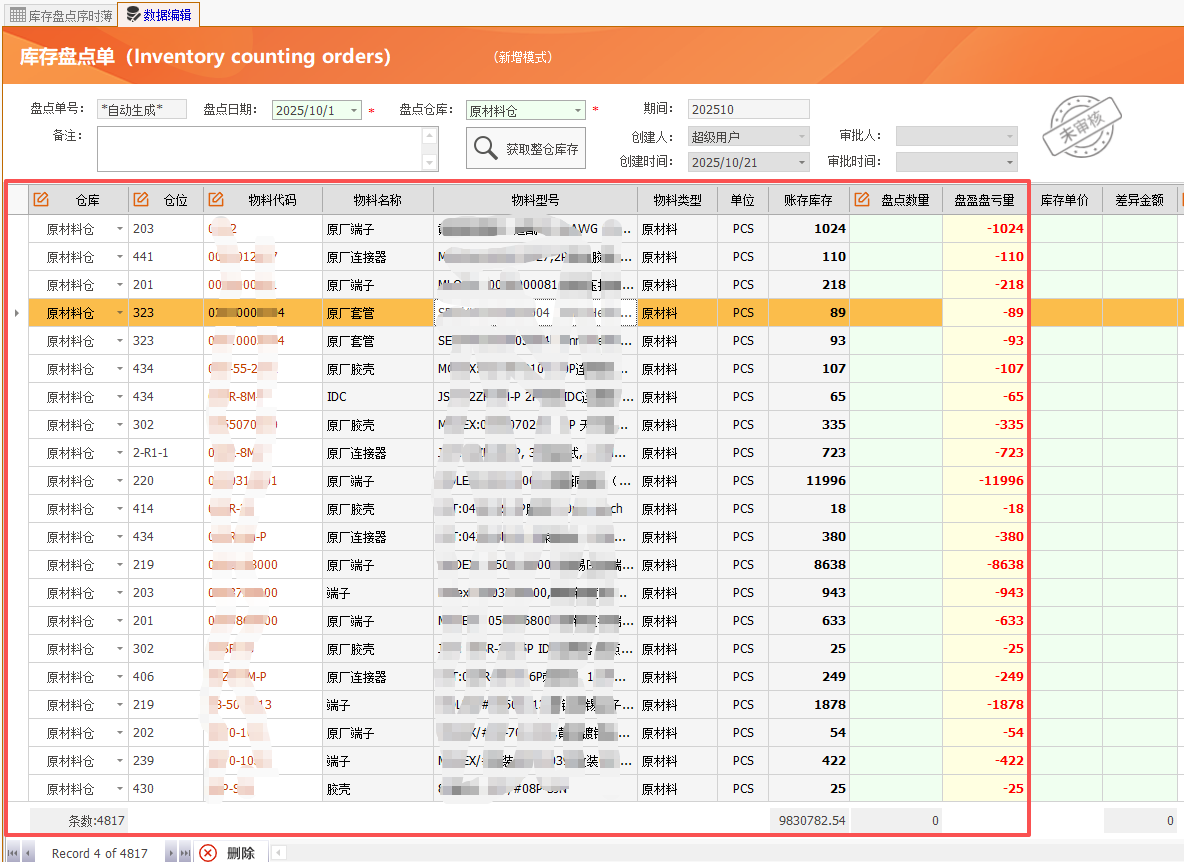Click the 删除 button at the bottom
This screenshot has height=862, width=1184.
click(x=239, y=852)
